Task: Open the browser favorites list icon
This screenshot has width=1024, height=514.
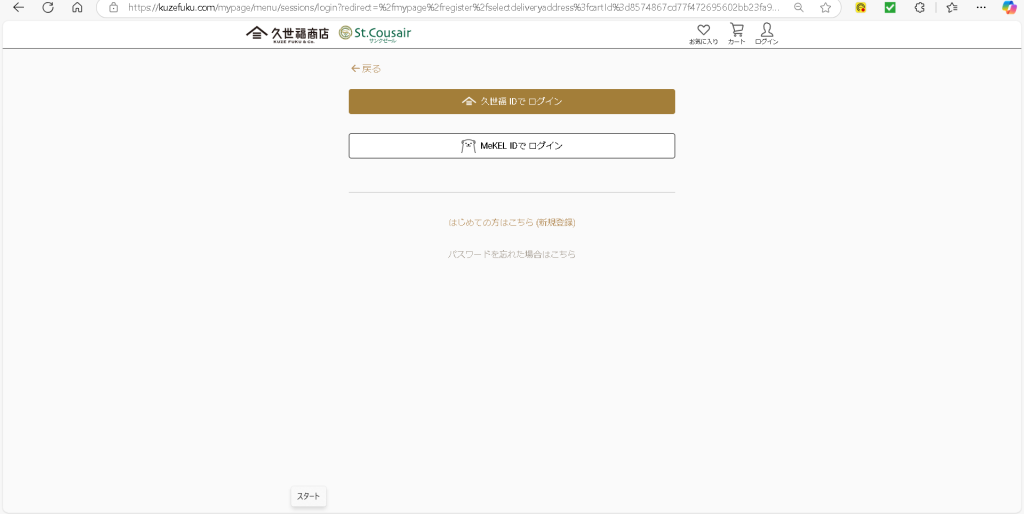Action: [952, 8]
